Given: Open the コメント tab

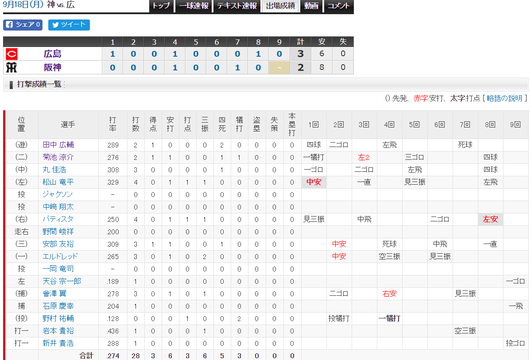Looking at the screenshot, I should click(x=339, y=6).
